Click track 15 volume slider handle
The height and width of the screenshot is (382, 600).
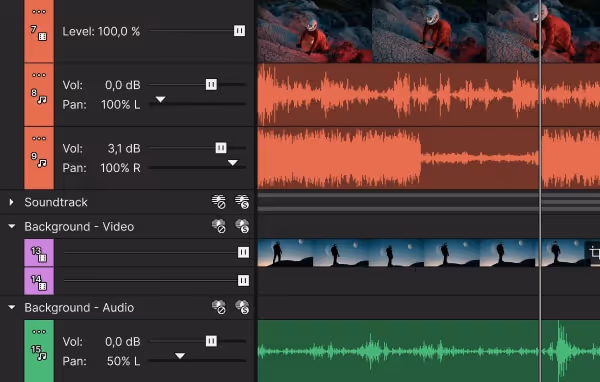click(x=211, y=341)
